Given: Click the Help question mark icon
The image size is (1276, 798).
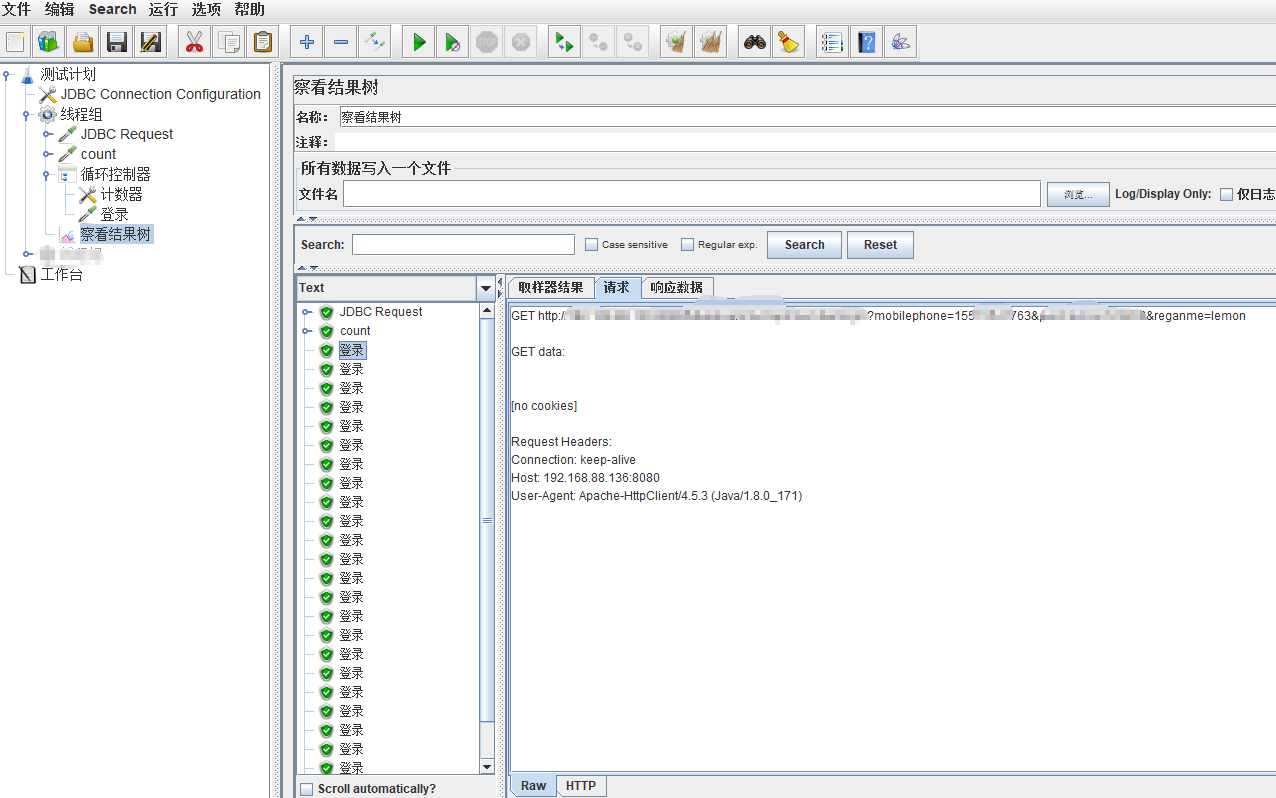Looking at the screenshot, I should [x=866, y=42].
